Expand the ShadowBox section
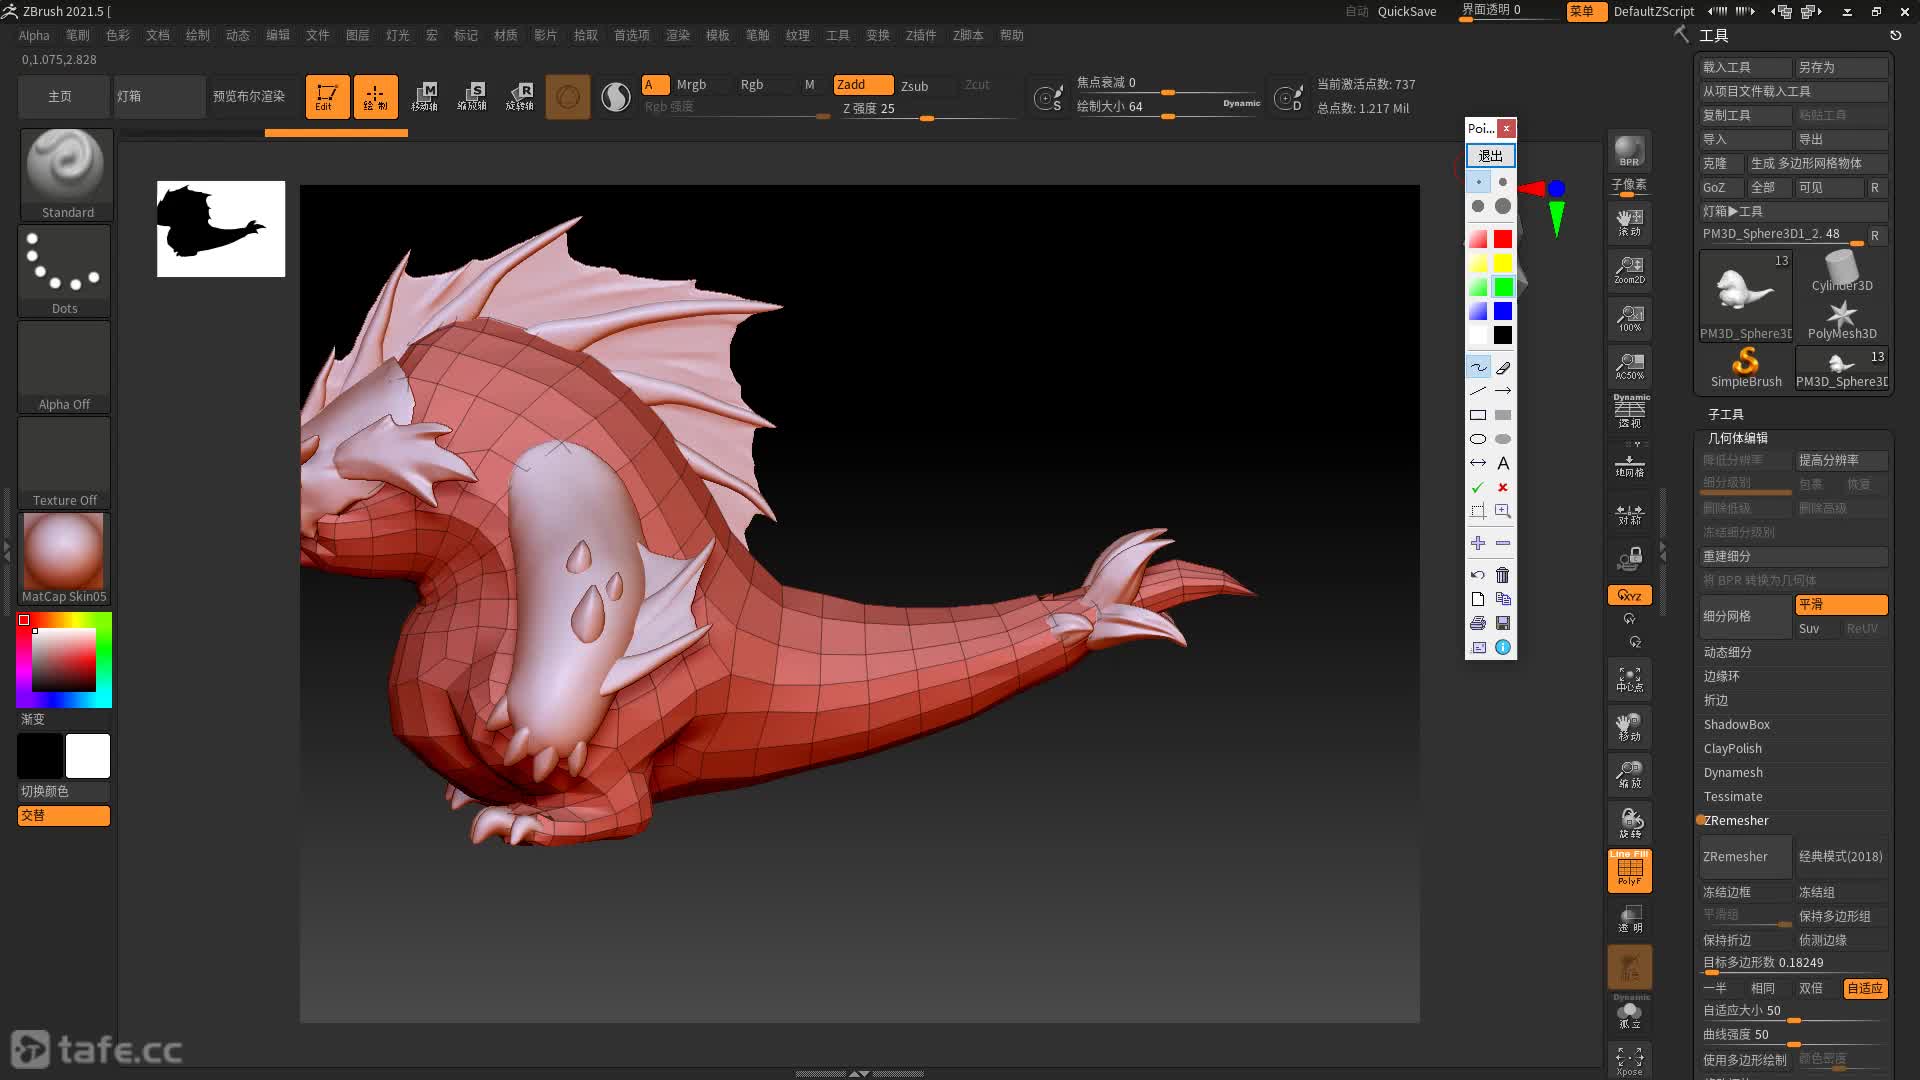1920x1080 pixels. click(1737, 725)
